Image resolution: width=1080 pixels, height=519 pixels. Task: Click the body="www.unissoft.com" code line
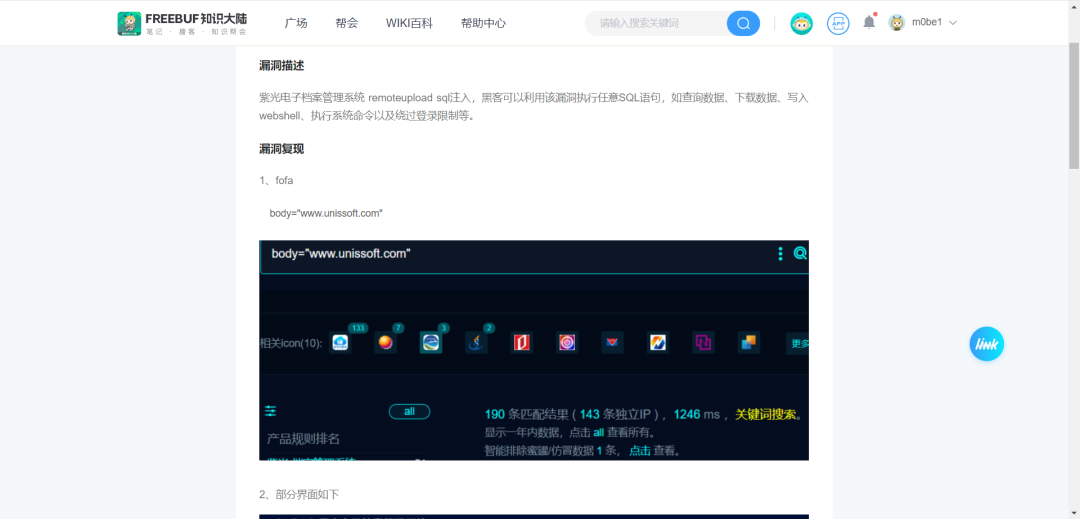pos(326,213)
